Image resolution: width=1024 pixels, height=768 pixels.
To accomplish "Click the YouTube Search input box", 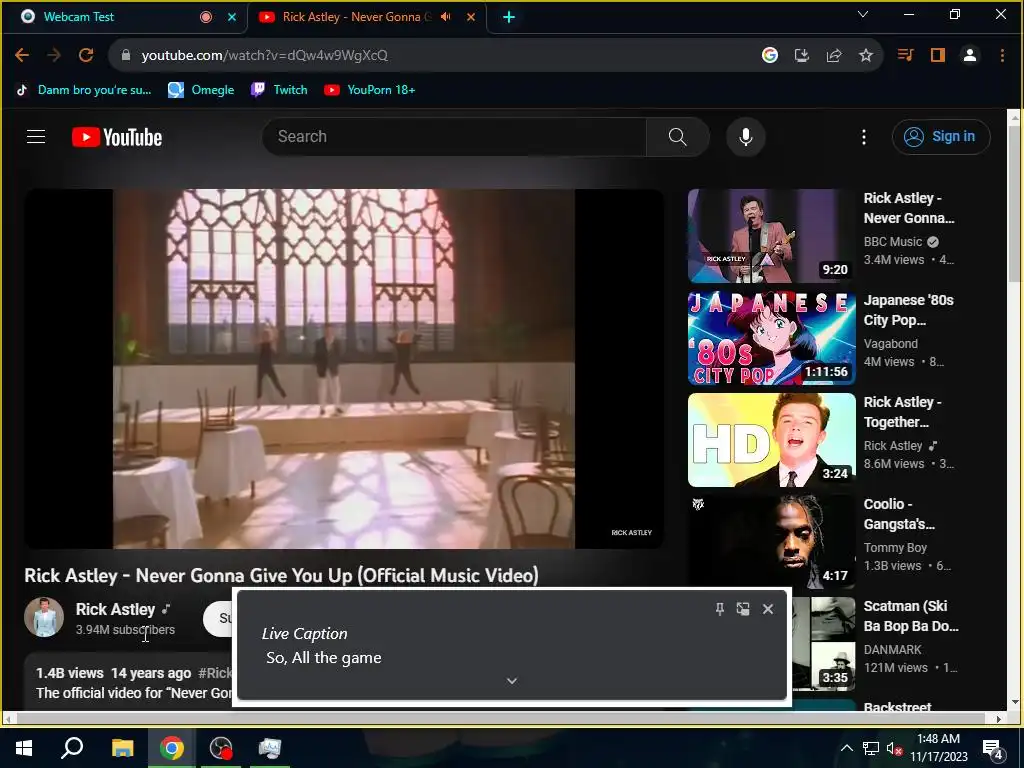I will (455, 137).
